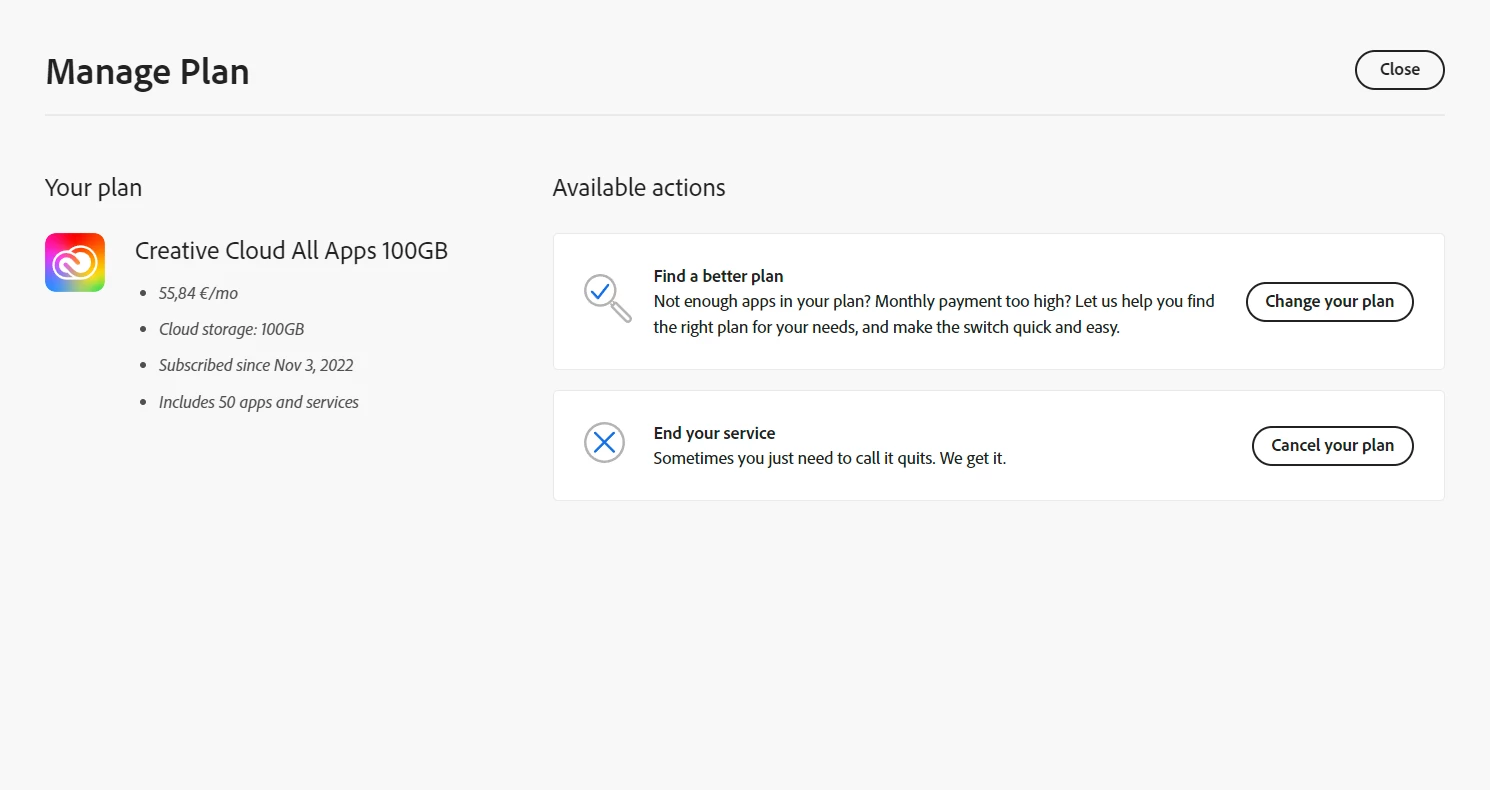Click the Manage Plan heading
Screen dimensions: 1490x790
pyautogui.click(x=147, y=72)
